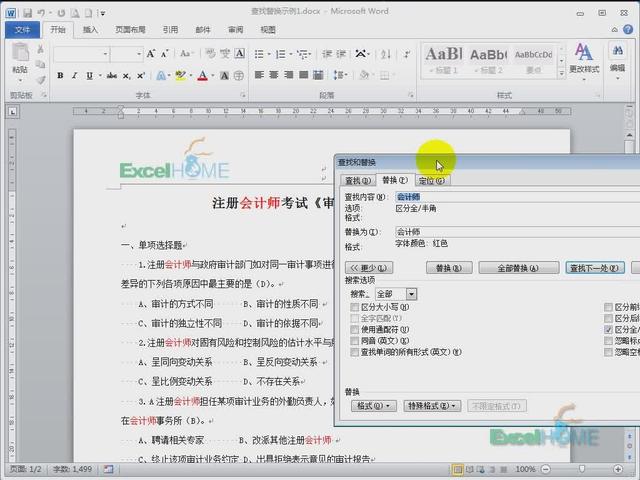Screen dimensions: 640x480
Task: Click the Cut scissors icon
Action: (x=40, y=49)
